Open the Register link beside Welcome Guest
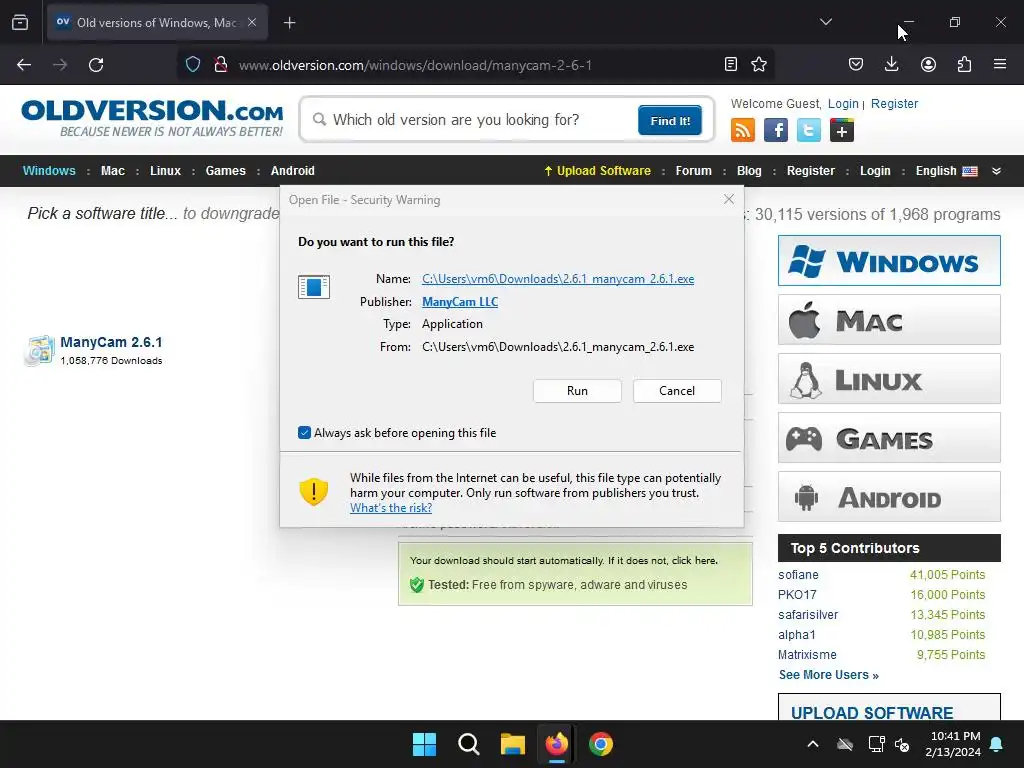This screenshot has height=768, width=1024. point(894,104)
